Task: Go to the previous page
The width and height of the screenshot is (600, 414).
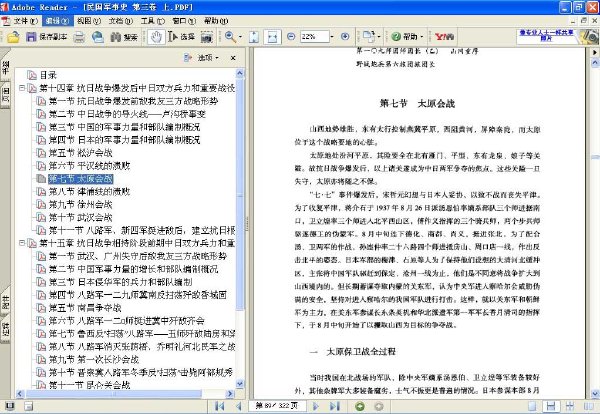Action: [x=238, y=406]
